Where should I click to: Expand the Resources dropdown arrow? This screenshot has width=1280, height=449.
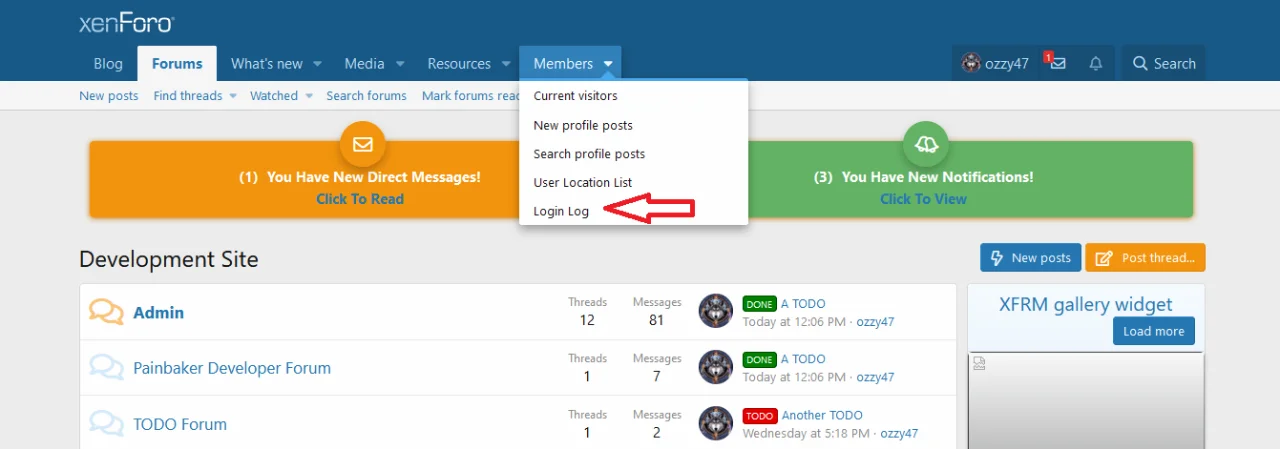[506, 64]
